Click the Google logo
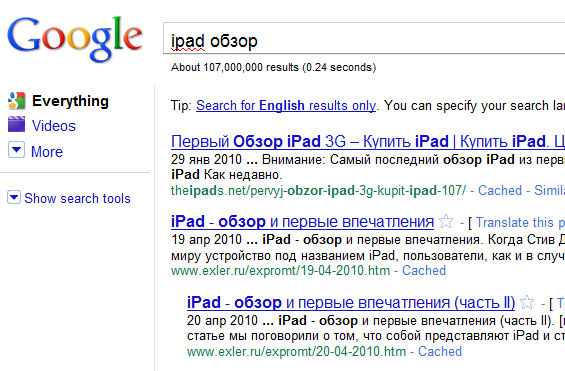Viewport: 565px width, 371px height. (75, 38)
